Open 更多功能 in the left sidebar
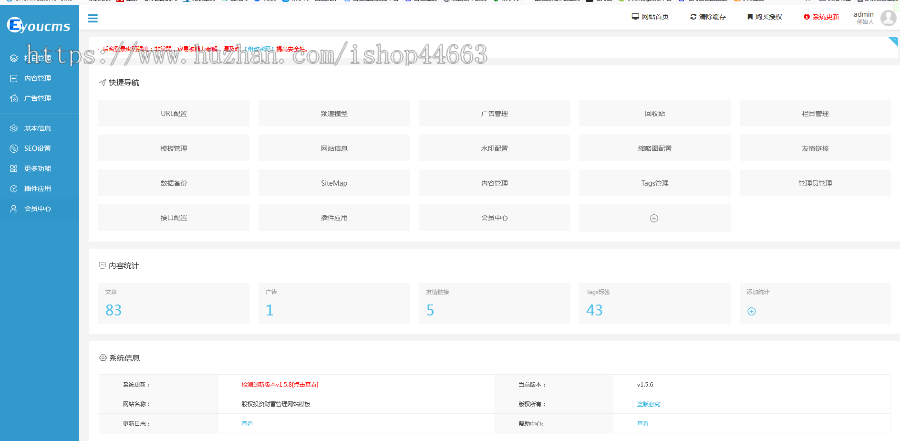 point(37,168)
